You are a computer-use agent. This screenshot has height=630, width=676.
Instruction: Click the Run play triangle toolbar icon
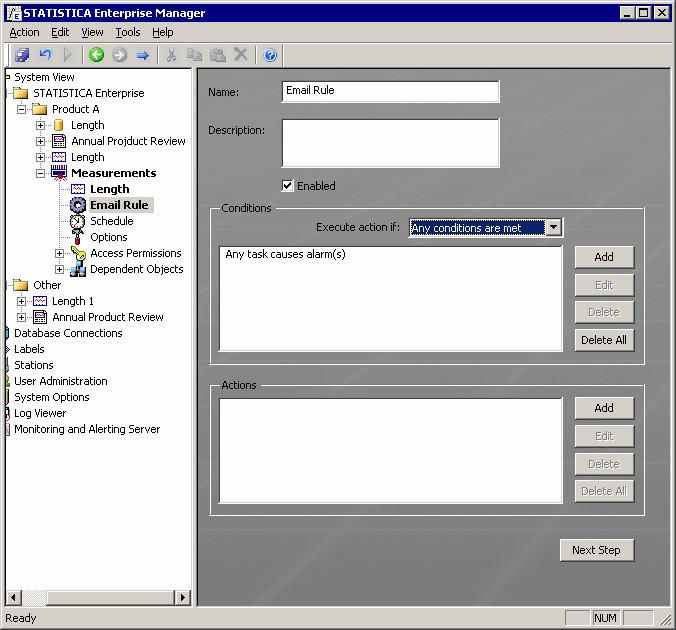[x=68, y=55]
